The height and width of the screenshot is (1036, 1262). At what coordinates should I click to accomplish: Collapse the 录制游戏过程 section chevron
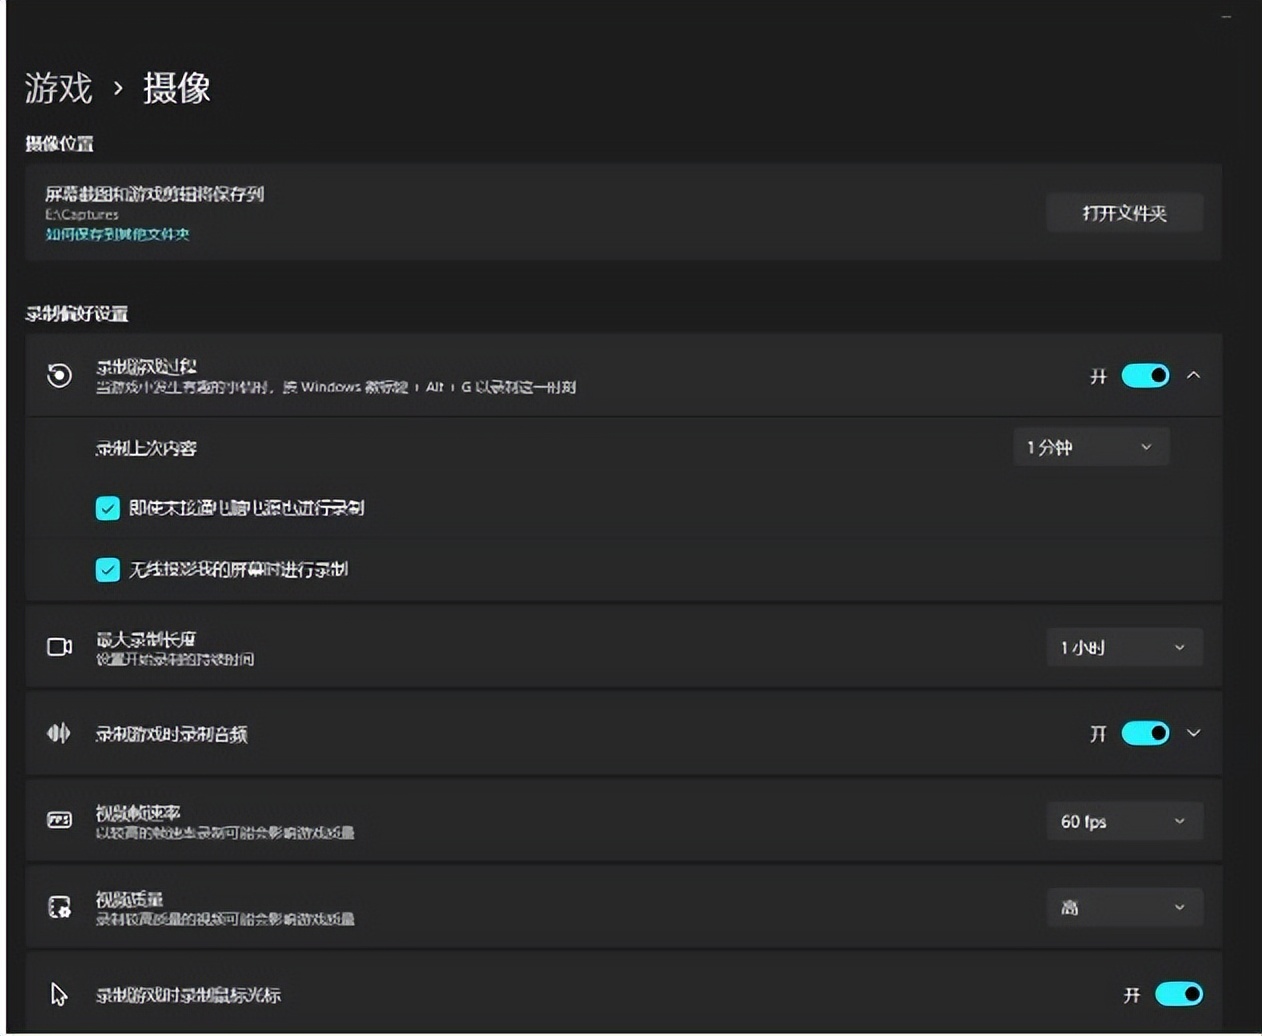click(1194, 375)
